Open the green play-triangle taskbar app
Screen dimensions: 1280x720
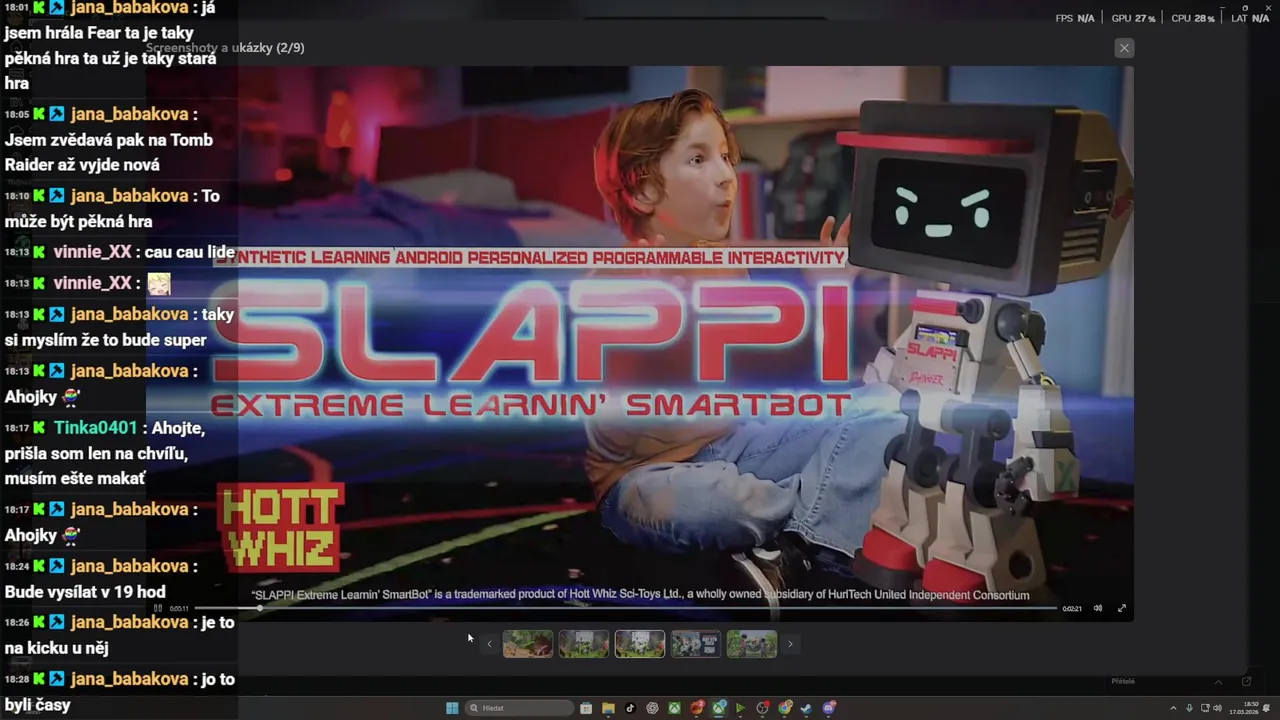tap(740, 708)
